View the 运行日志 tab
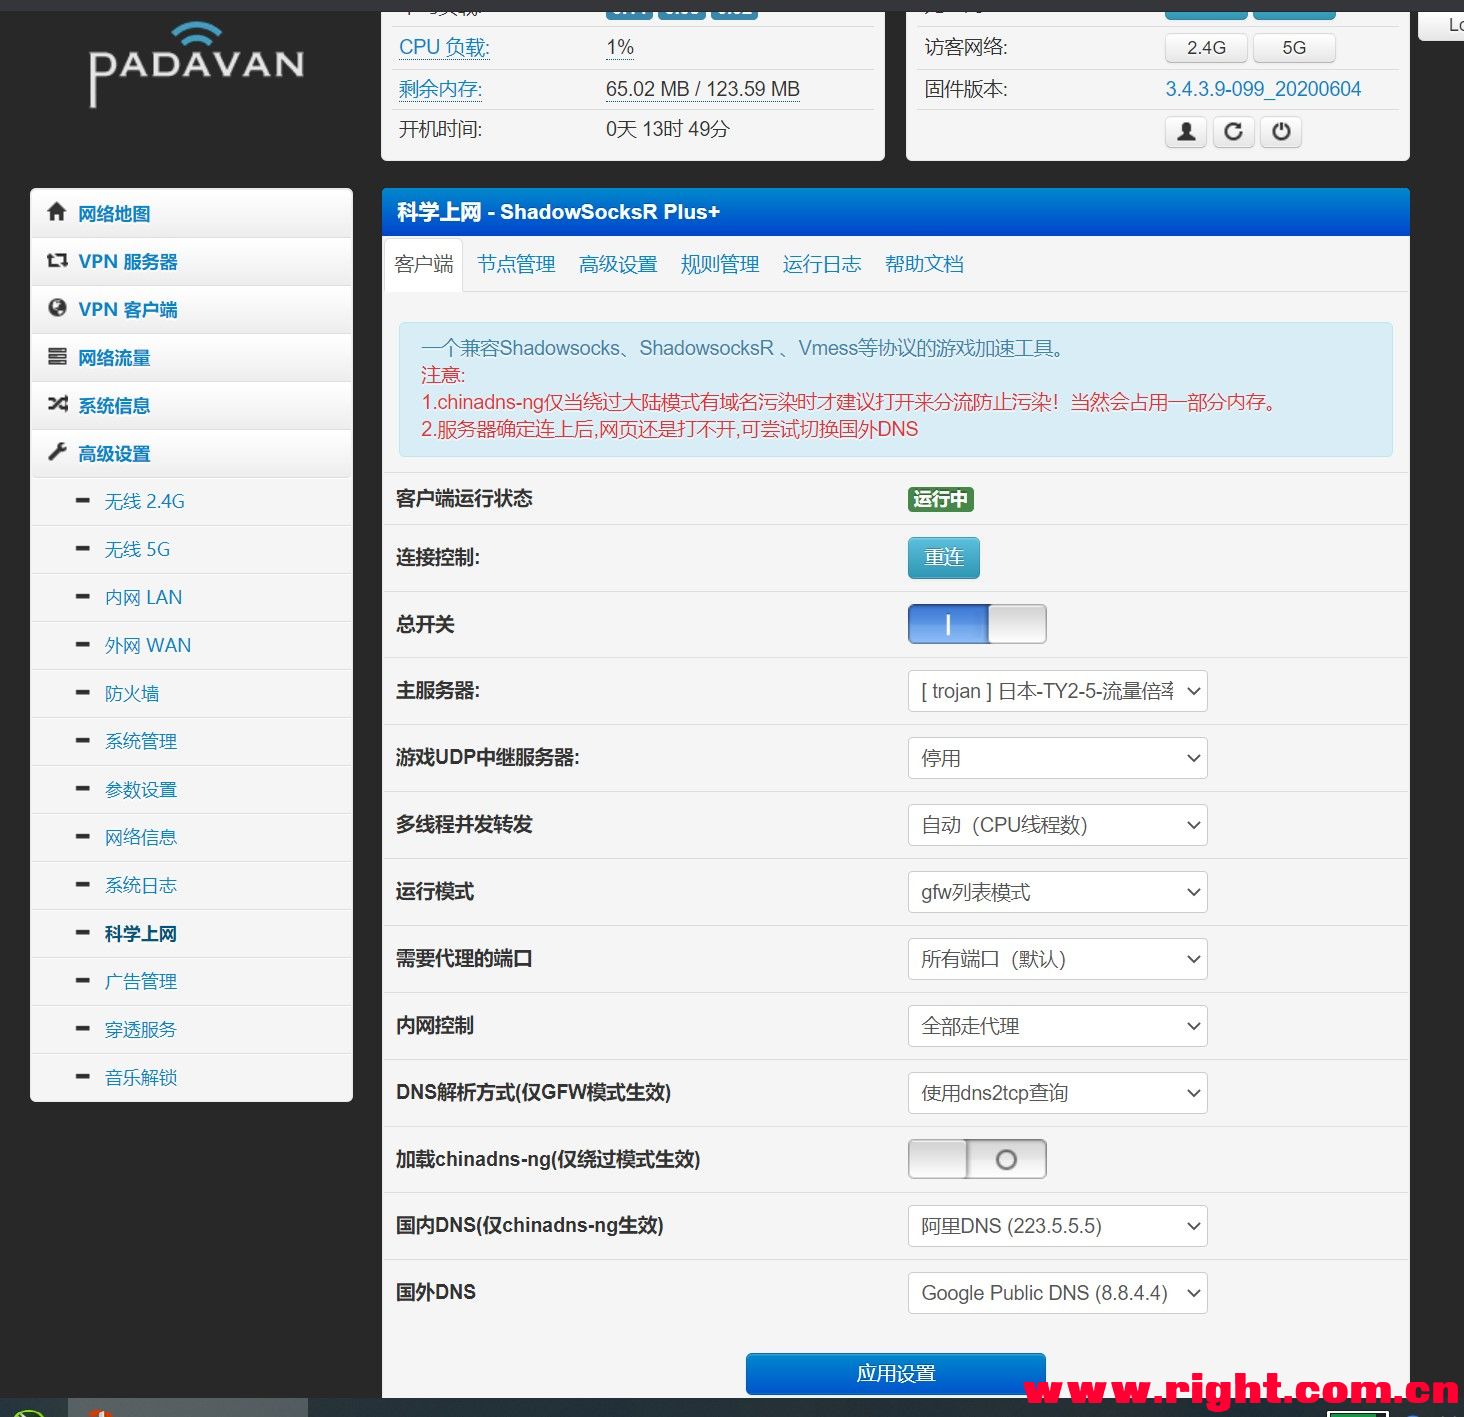Screen dimensions: 1464x1417 (822, 264)
